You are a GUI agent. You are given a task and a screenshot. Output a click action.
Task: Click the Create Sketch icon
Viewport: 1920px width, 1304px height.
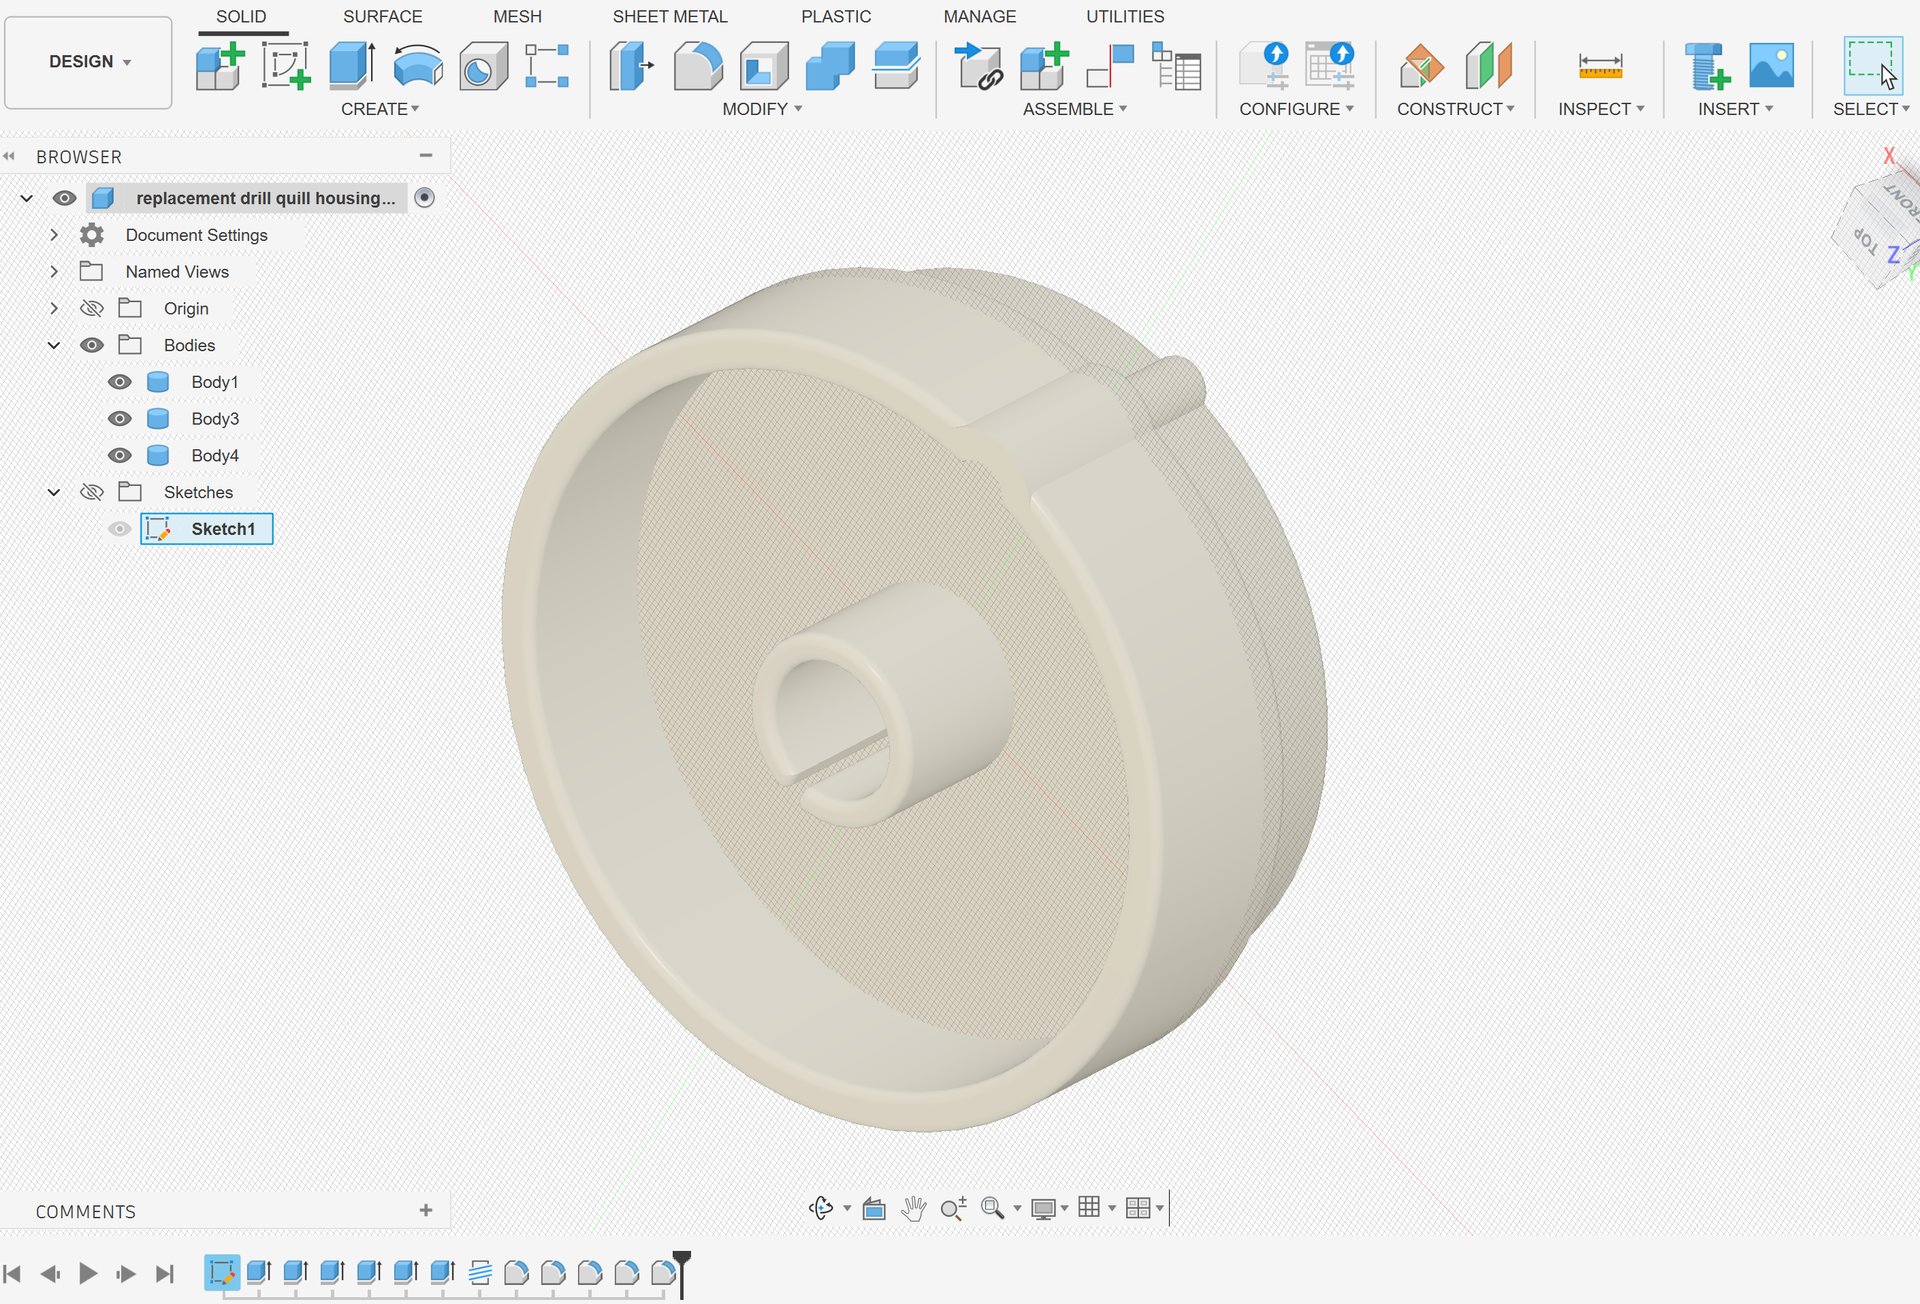[x=286, y=66]
